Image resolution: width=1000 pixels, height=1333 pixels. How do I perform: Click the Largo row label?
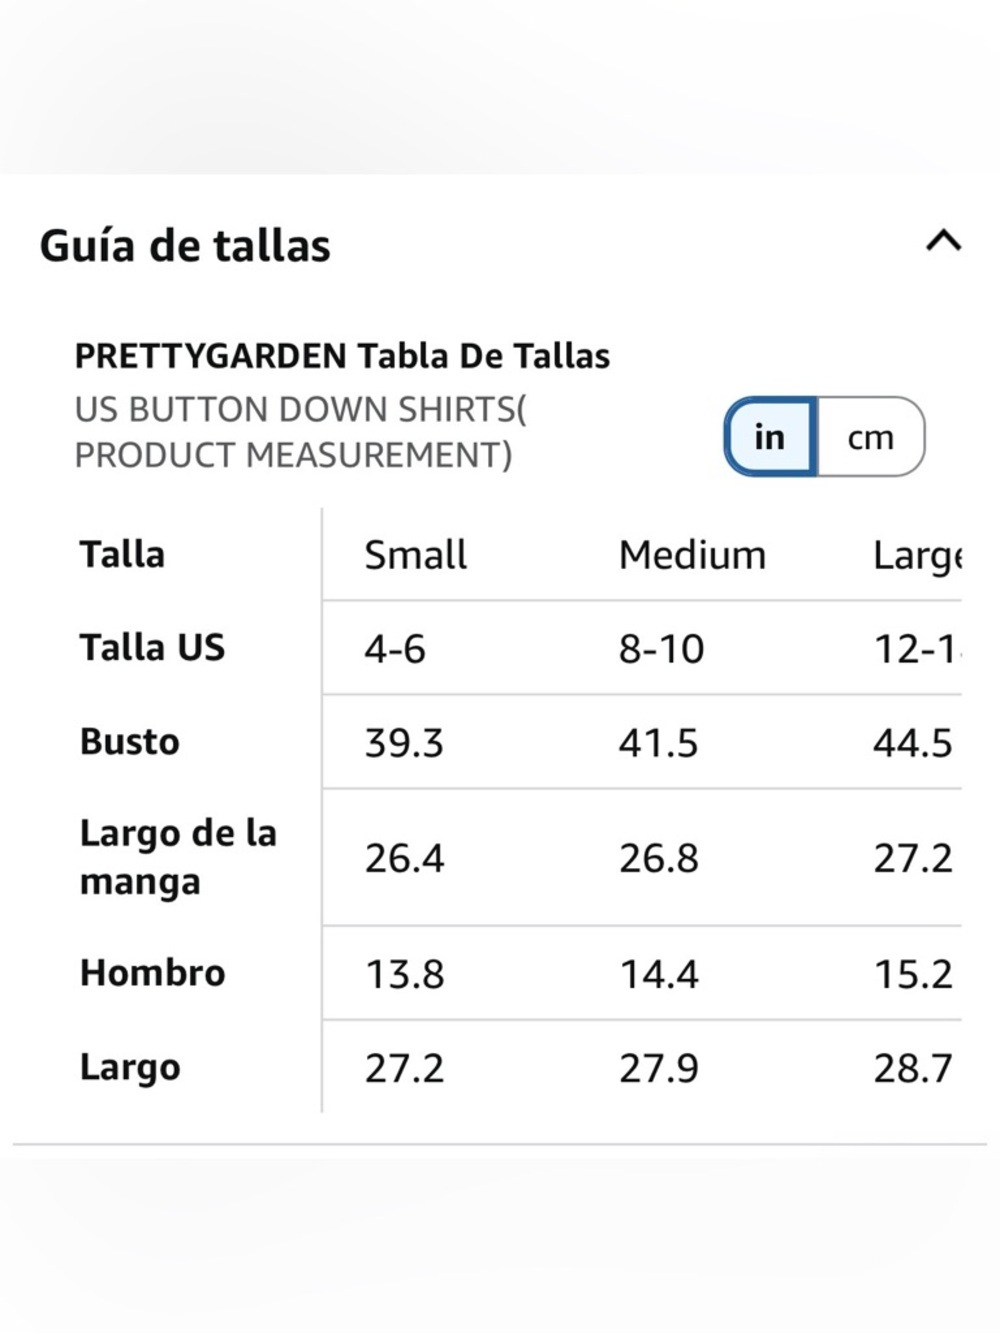pyautogui.click(x=130, y=1068)
